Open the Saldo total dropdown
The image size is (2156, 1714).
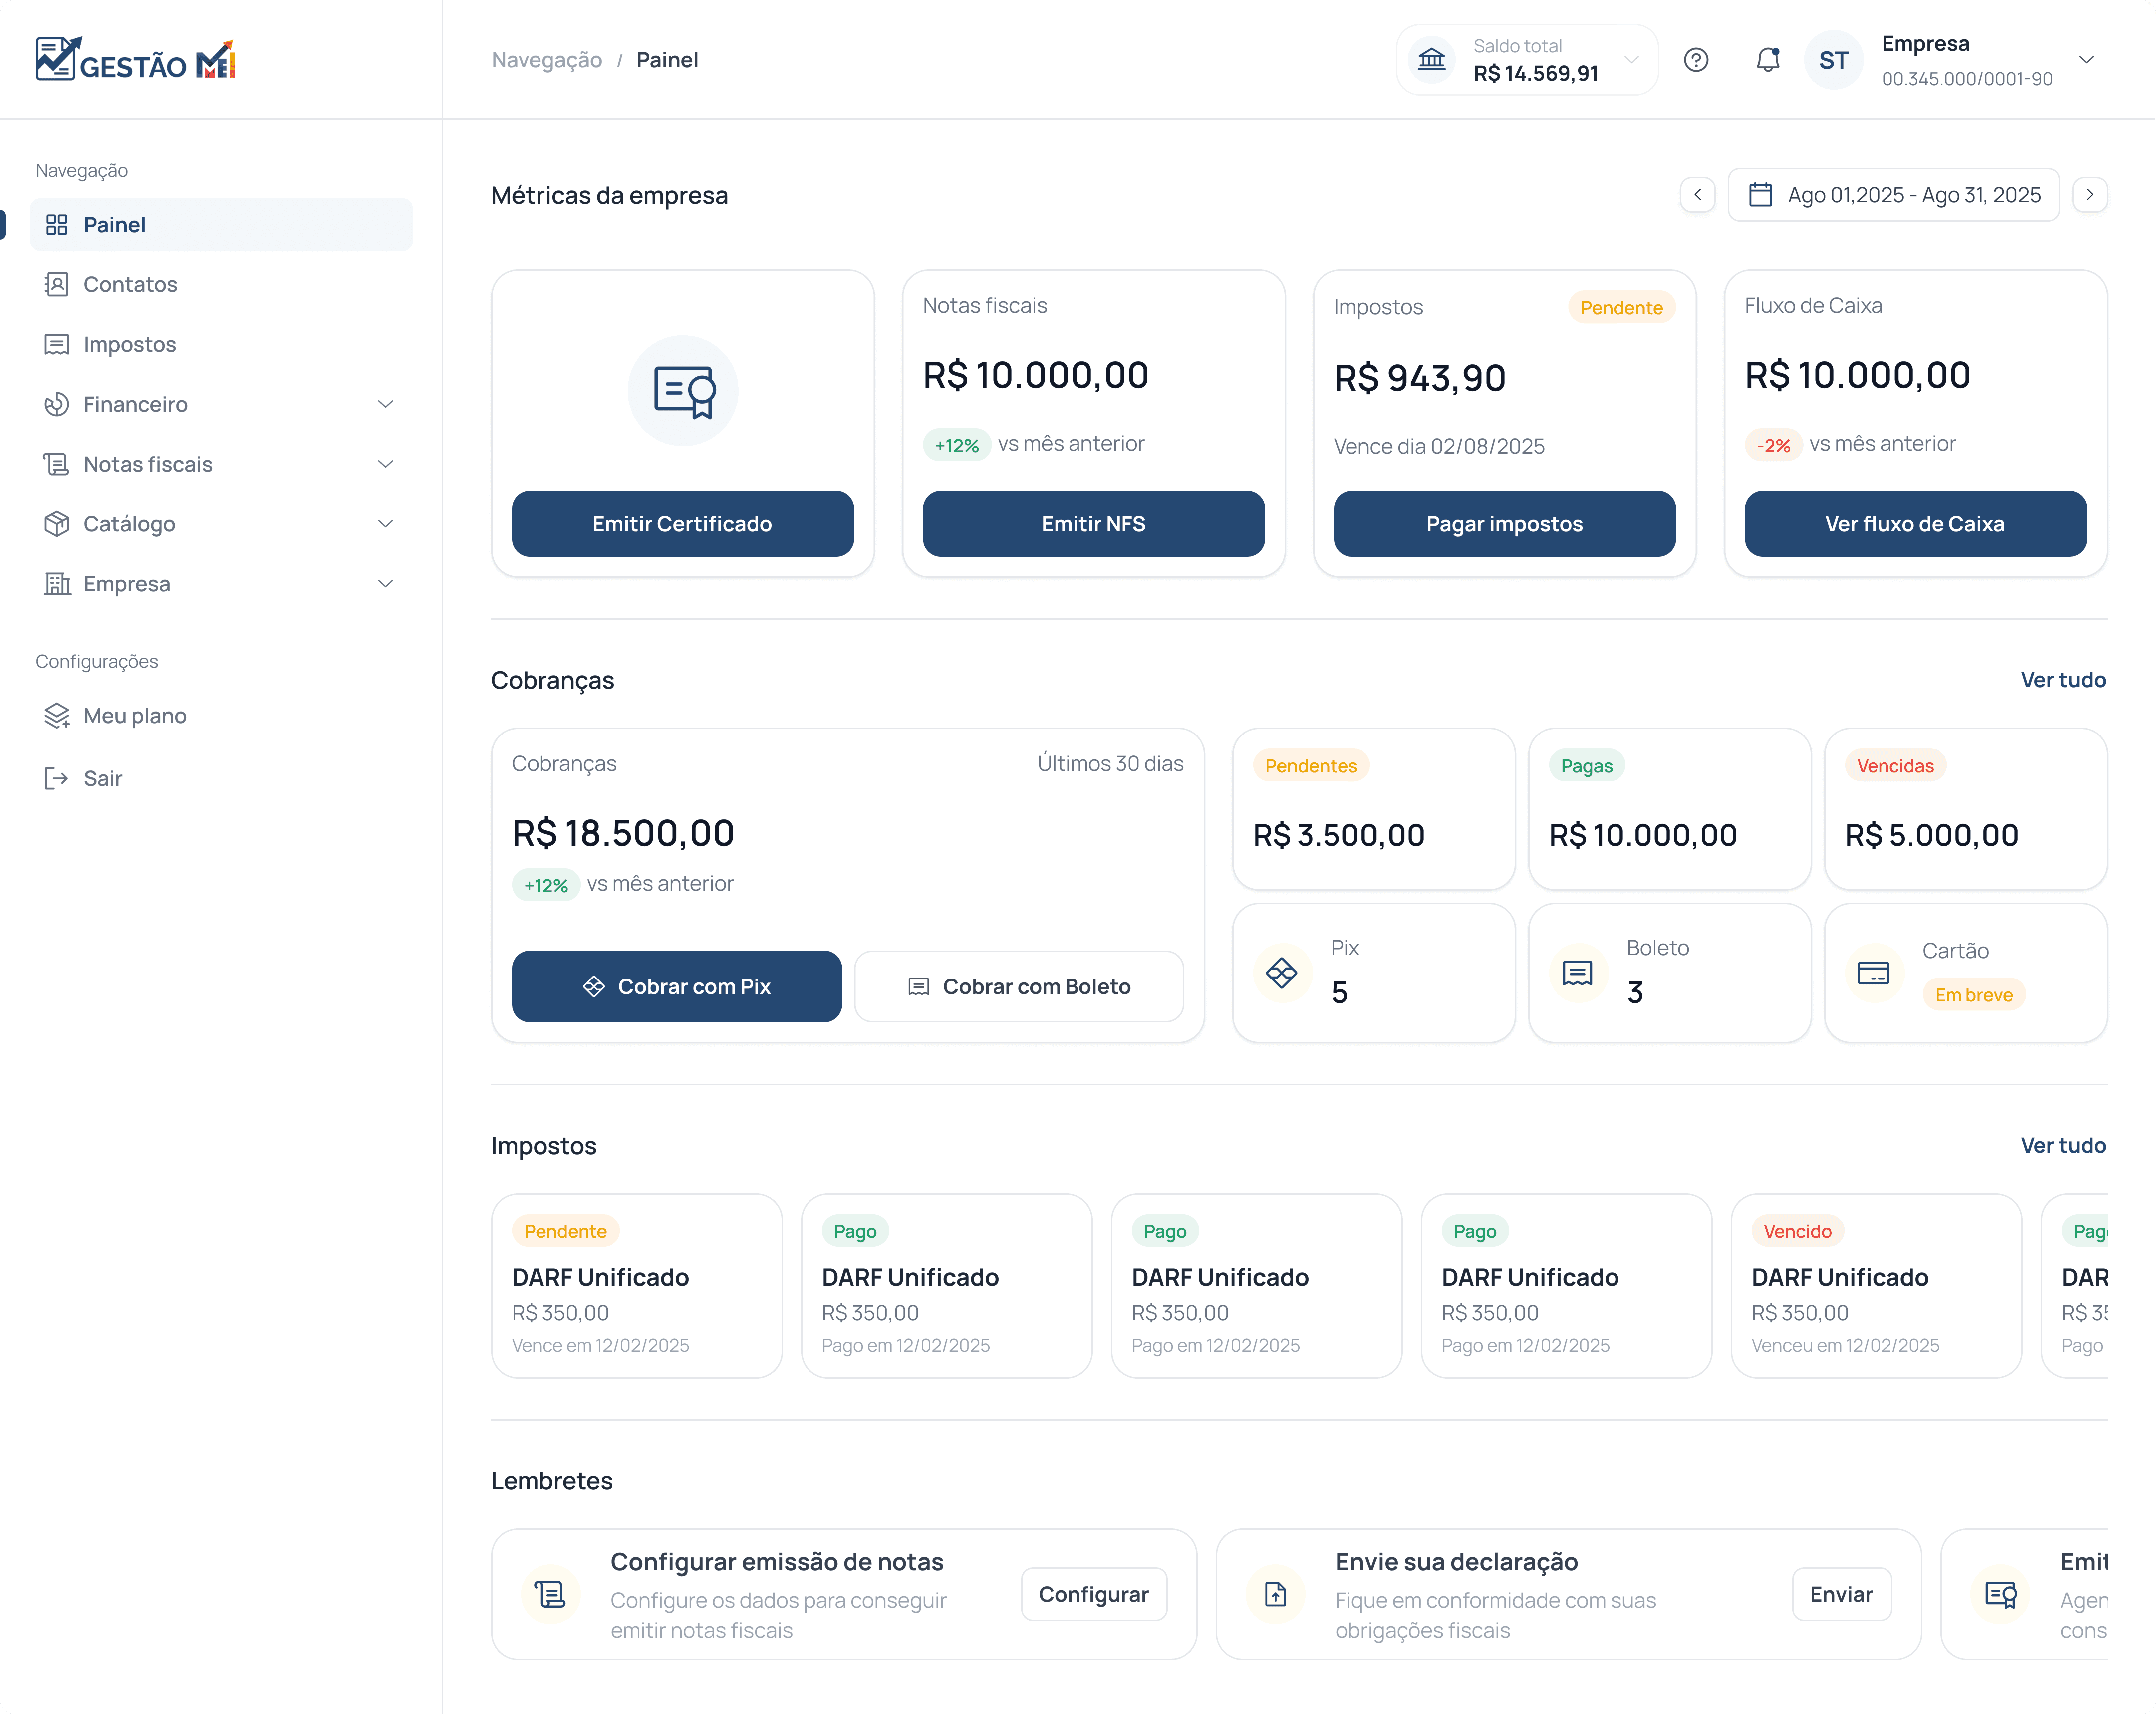click(x=1631, y=60)
